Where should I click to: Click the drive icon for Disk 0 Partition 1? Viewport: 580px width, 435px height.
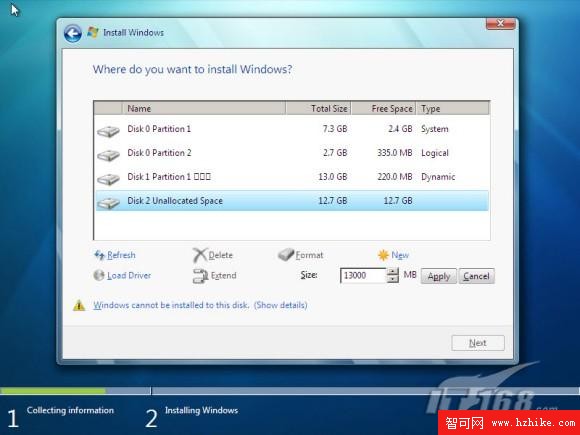click(108, 131)
